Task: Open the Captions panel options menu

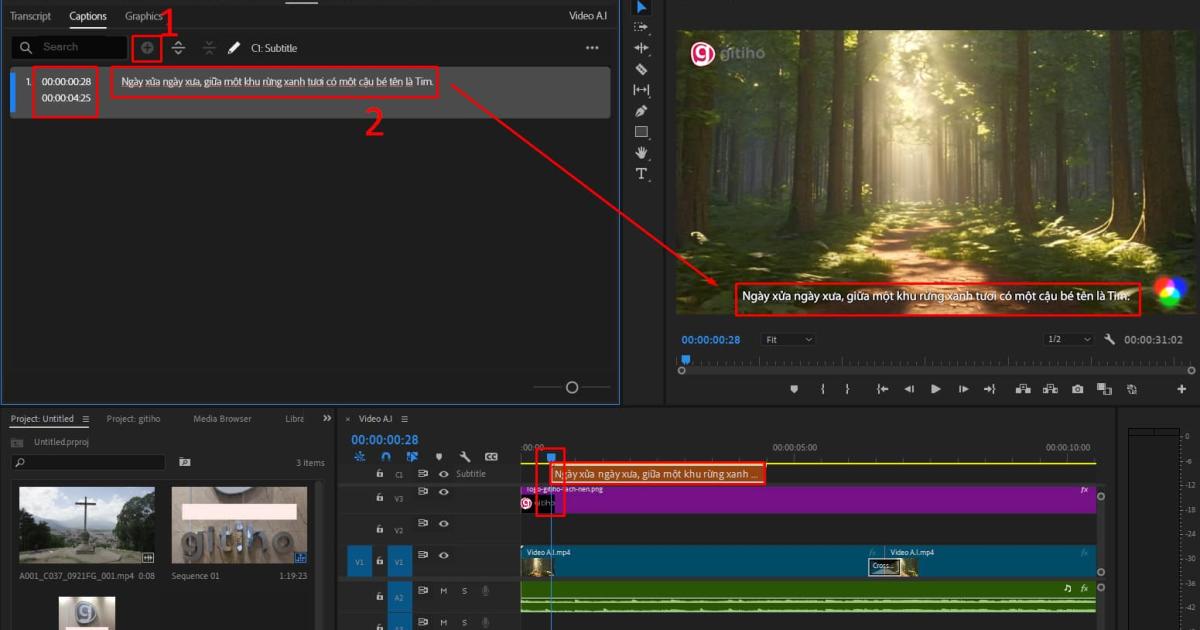Action: pyautogui.click(x=592, y=47)
